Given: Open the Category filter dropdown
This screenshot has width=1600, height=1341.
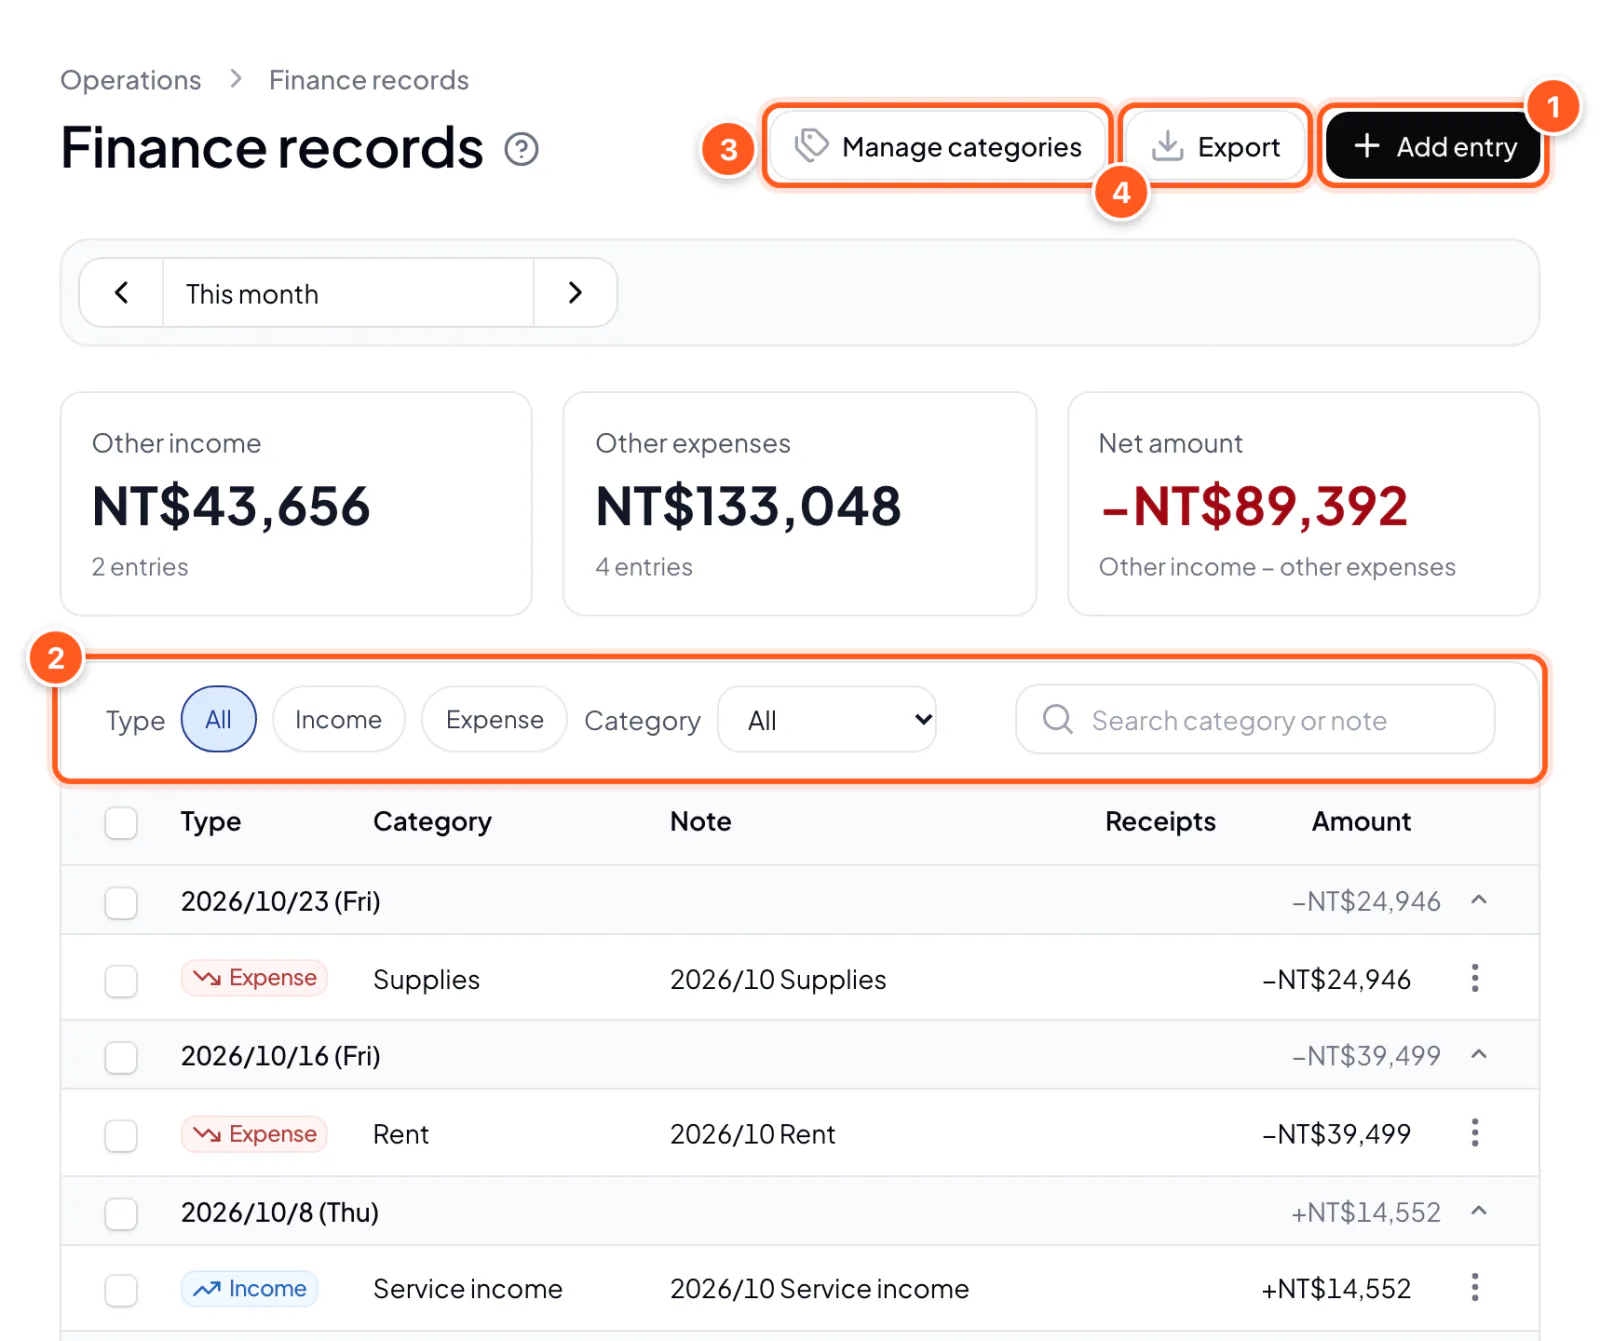Looking at the screenshot, I should 827,719.
